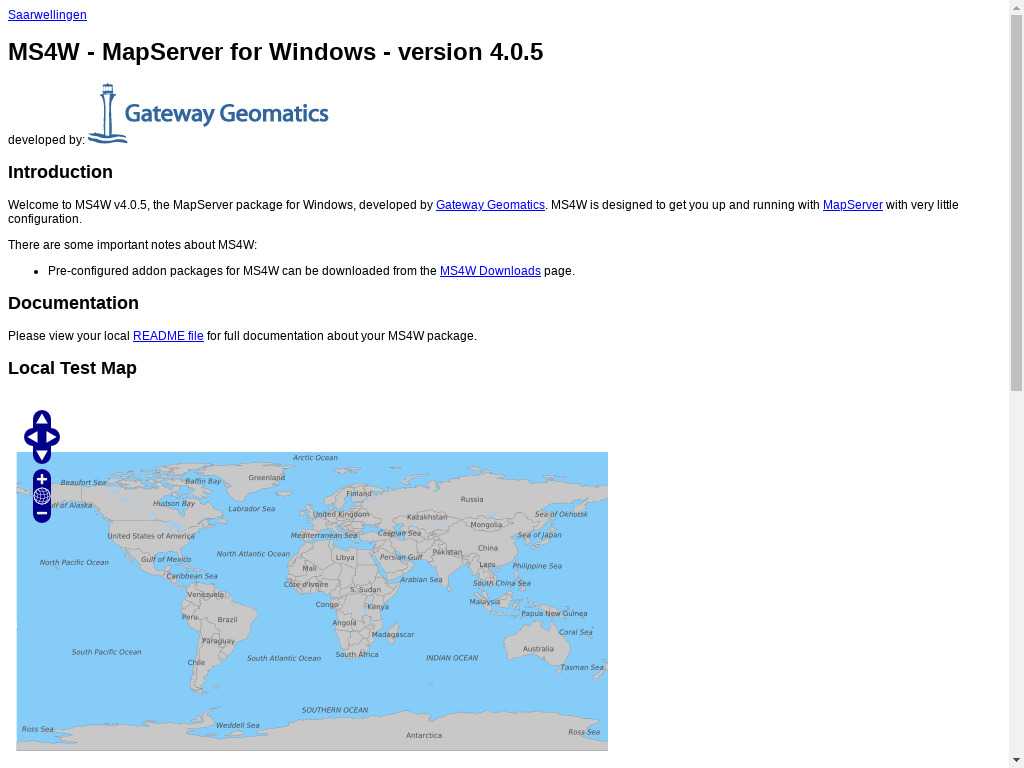Click the Gateway Geomatics logo image
The image size is (1024, 768).
point(208,114)
